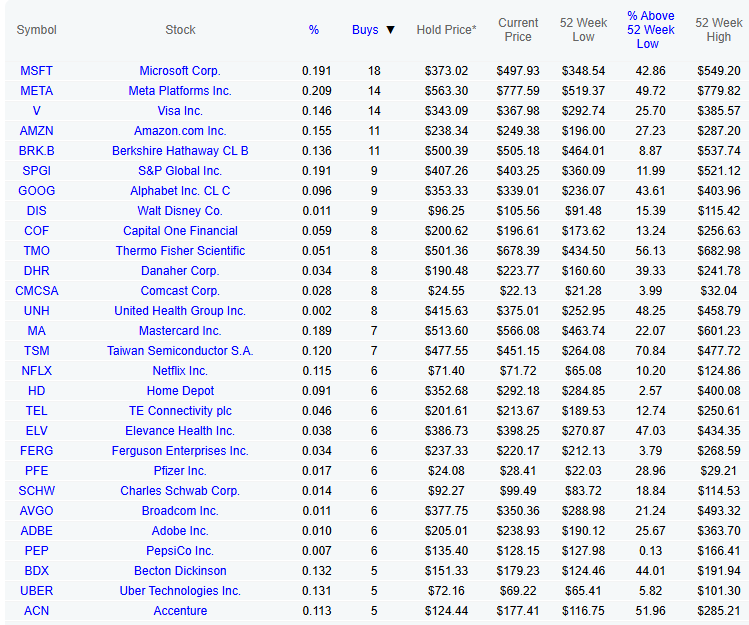This screenshot has width=749, height=625.
Task: Open Charles Schwab Corp. link
Action: tap(180, 492)
